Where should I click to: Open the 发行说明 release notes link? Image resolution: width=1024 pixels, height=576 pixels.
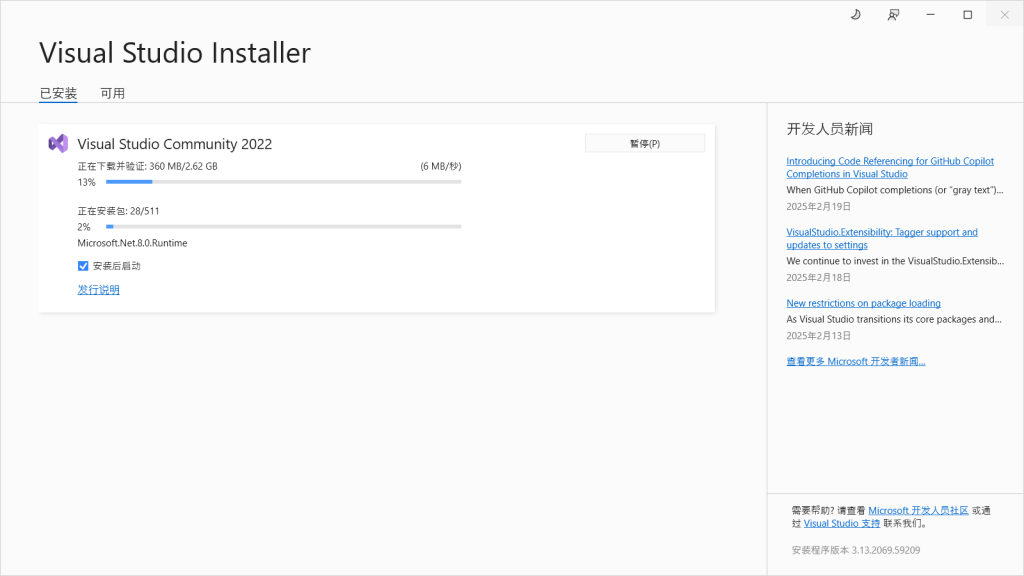click(99, 289)
